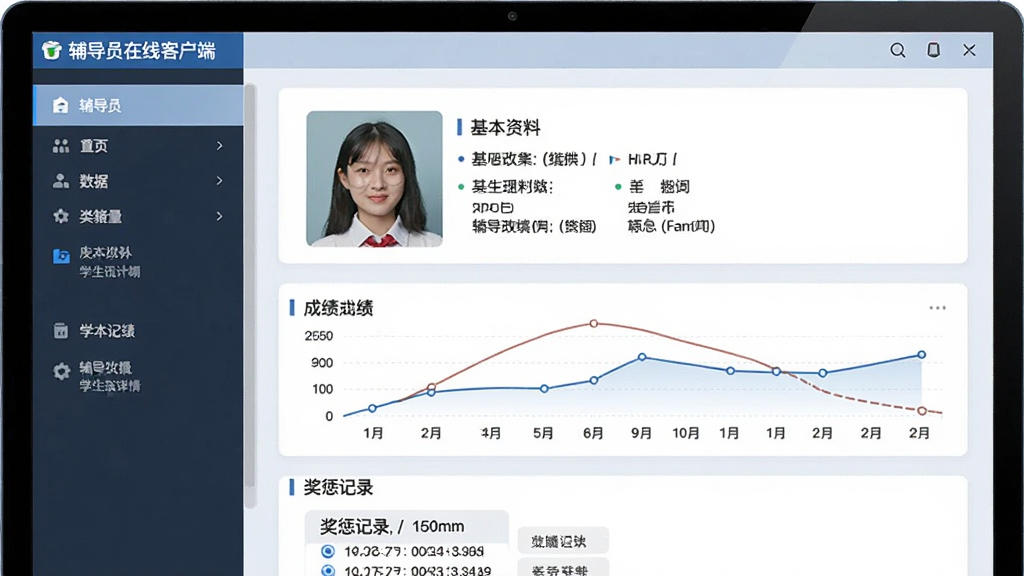Screen dimensions: 1024x576
Task: Click the second gray button beside the records list
Action: point(563,568)
